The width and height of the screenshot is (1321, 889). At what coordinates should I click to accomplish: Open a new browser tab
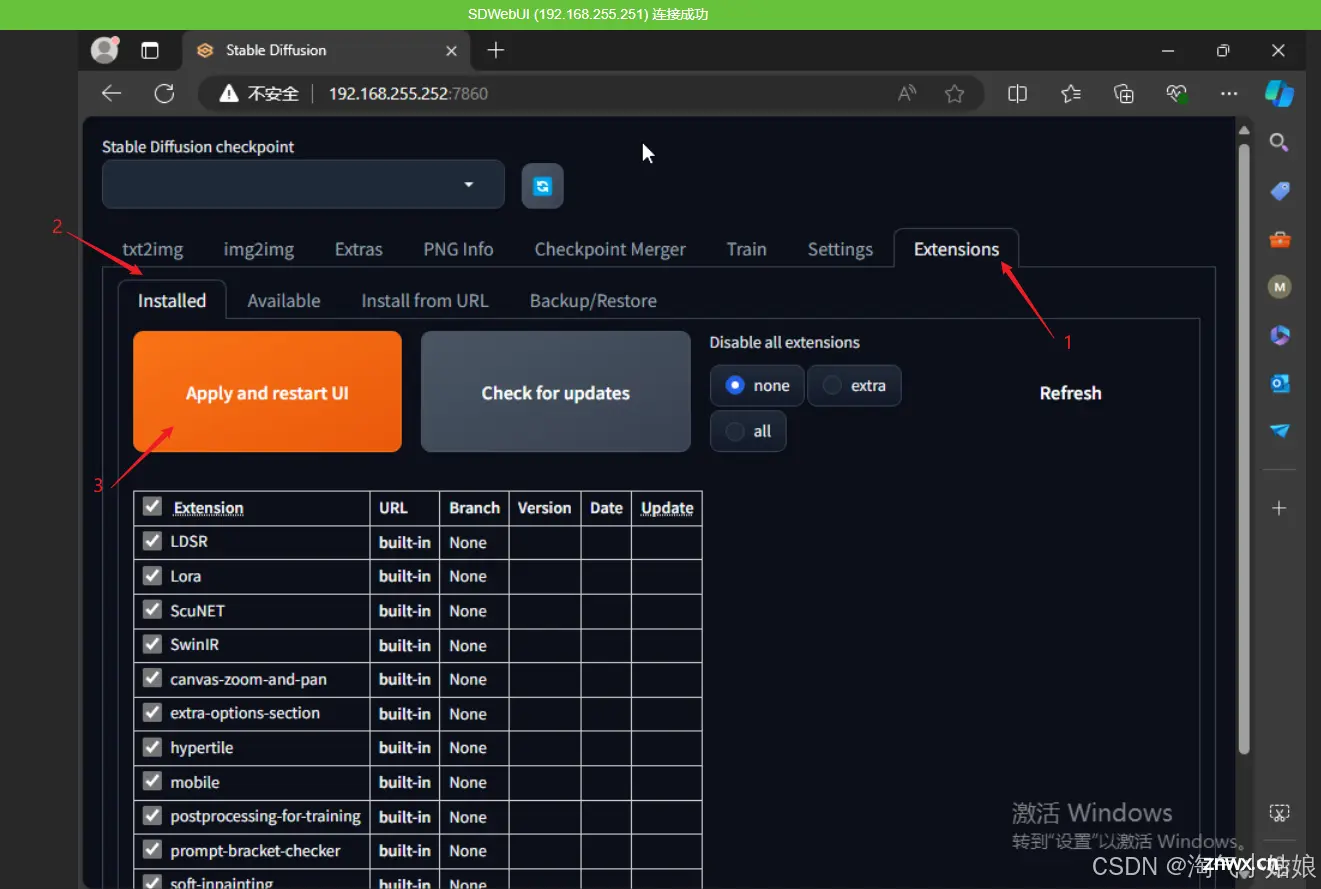(x=496, y=50)
